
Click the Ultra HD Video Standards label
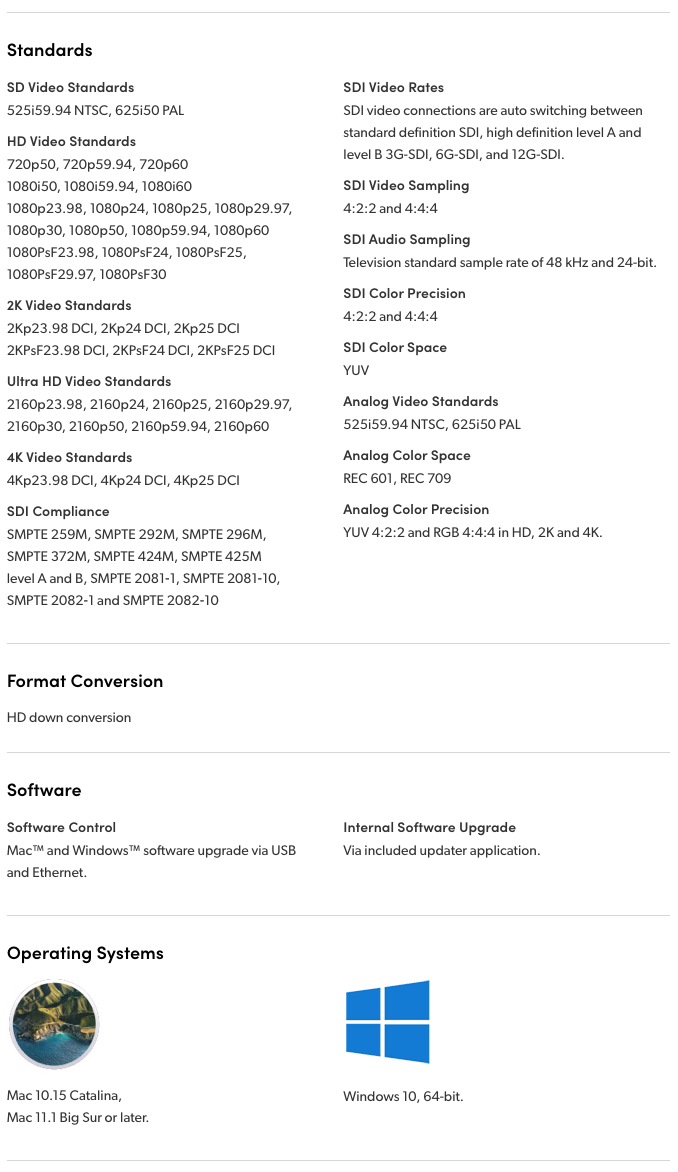[x=89, y=381]
